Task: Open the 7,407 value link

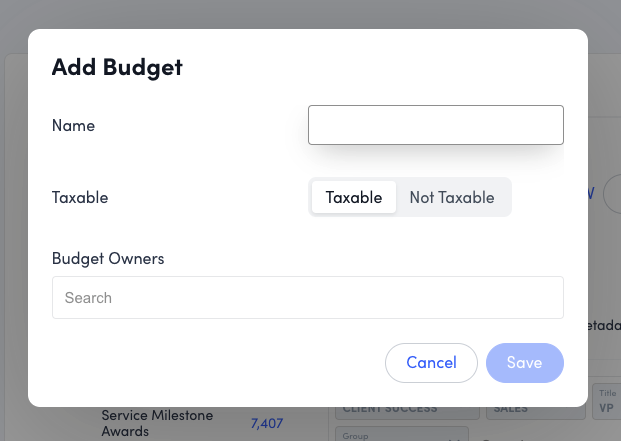Action: (267, 423)
